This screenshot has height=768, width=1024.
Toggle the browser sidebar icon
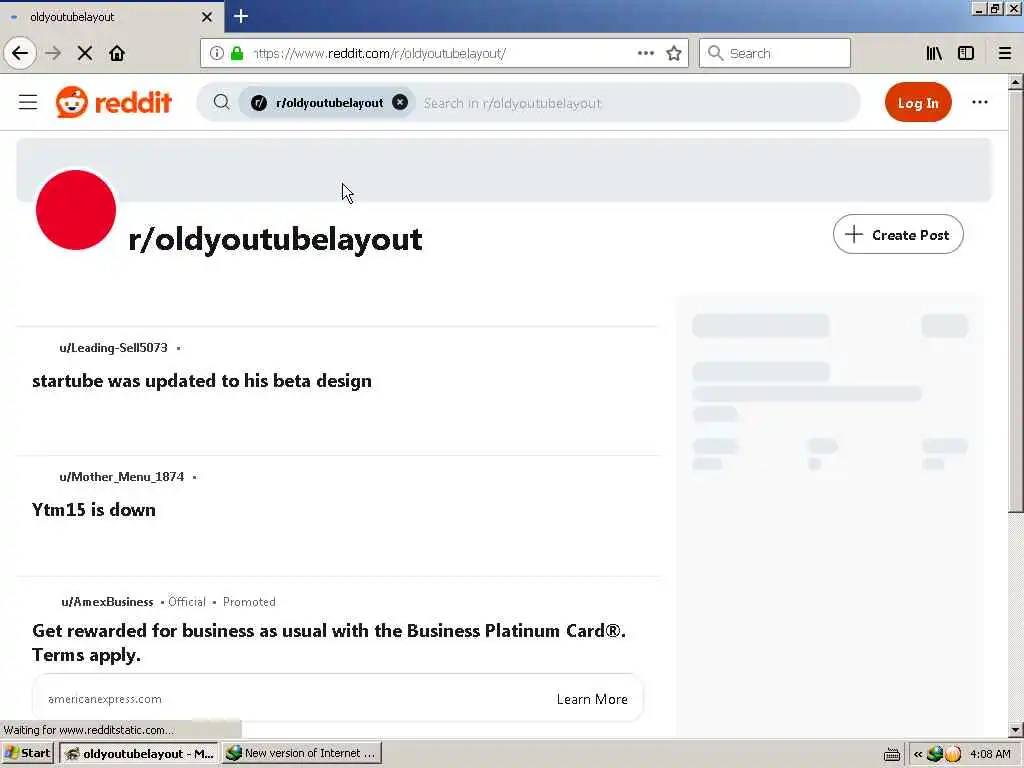click(966, 53)
